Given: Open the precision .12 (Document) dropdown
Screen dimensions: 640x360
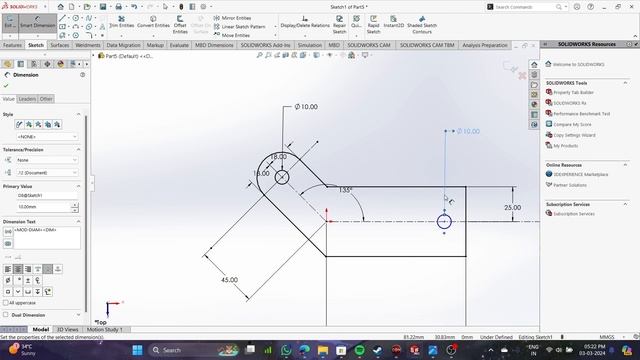Looking at the screenshot, I should (x=47, y=173).
